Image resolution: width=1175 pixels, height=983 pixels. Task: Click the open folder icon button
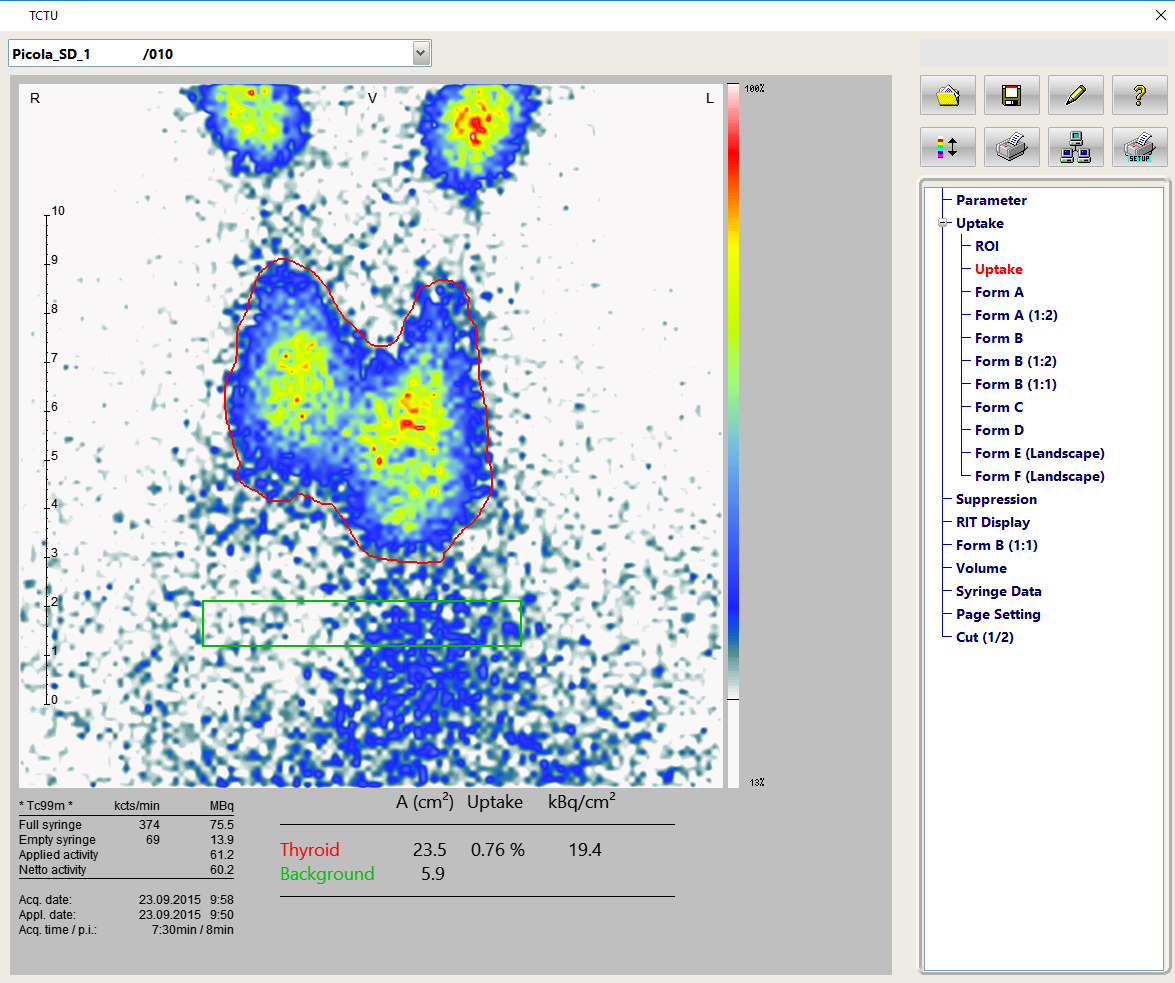point(947,95)
